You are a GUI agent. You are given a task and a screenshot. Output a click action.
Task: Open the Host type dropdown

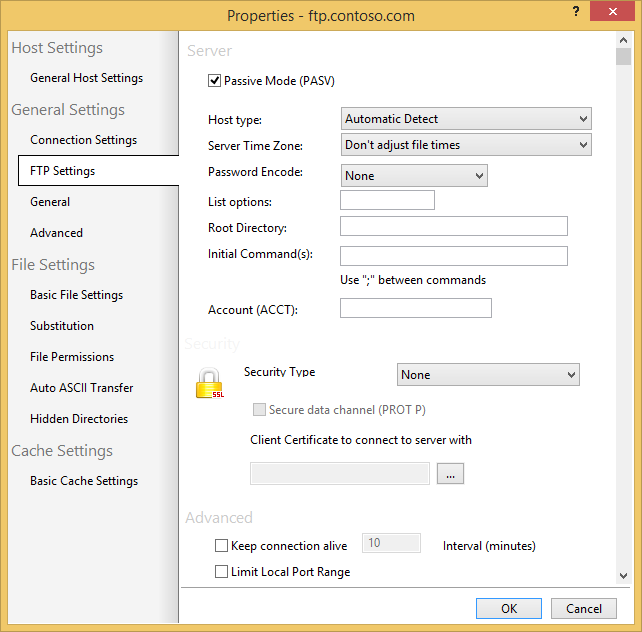[466, 119]
